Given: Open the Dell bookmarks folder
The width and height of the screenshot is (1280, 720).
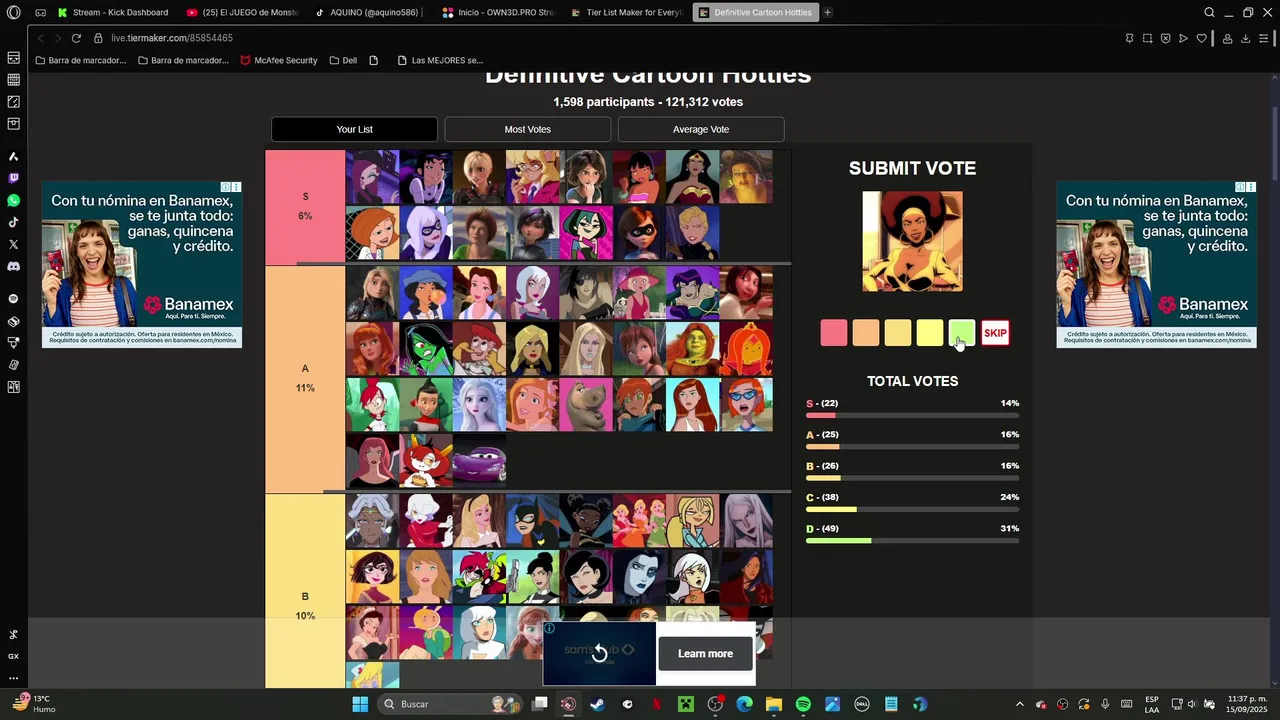Looking at the screenshot, I should pyautogui.click(x=343, y=60).
